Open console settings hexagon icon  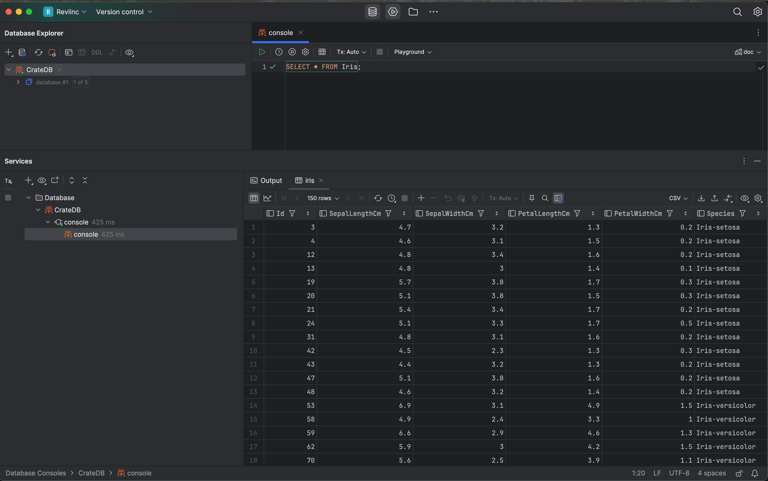tap(305, 52)
